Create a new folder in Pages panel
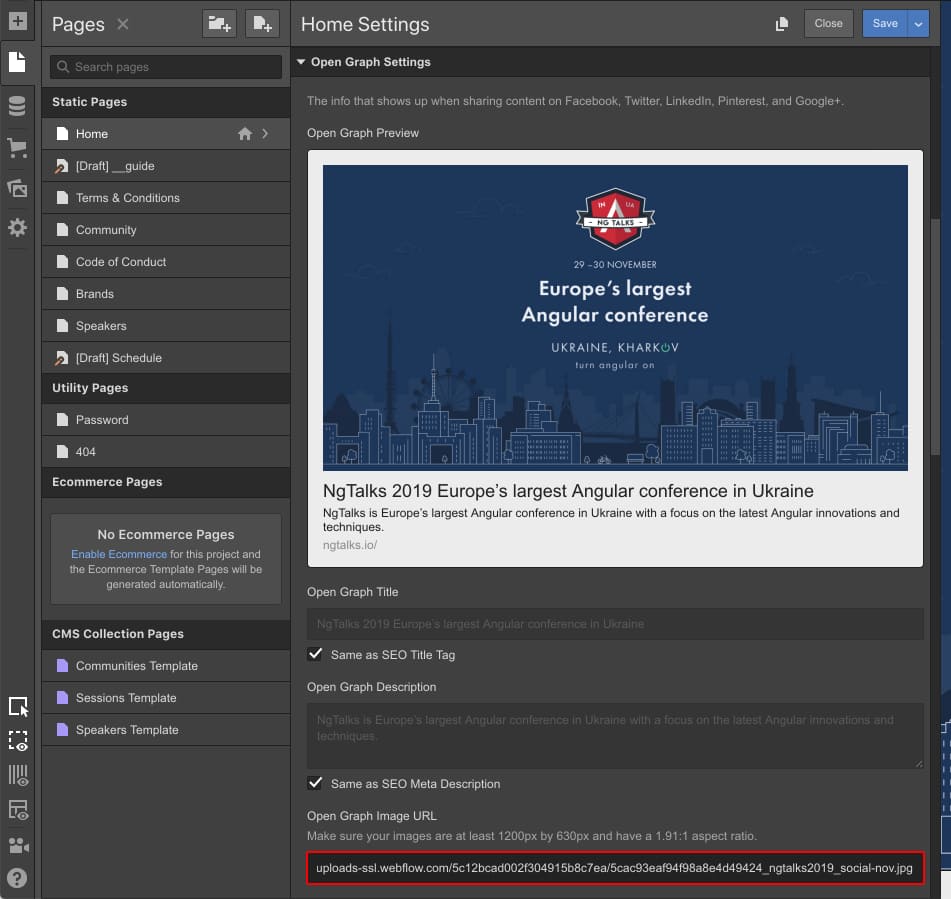This screenshot has width=951, height=899. (219, 23)
